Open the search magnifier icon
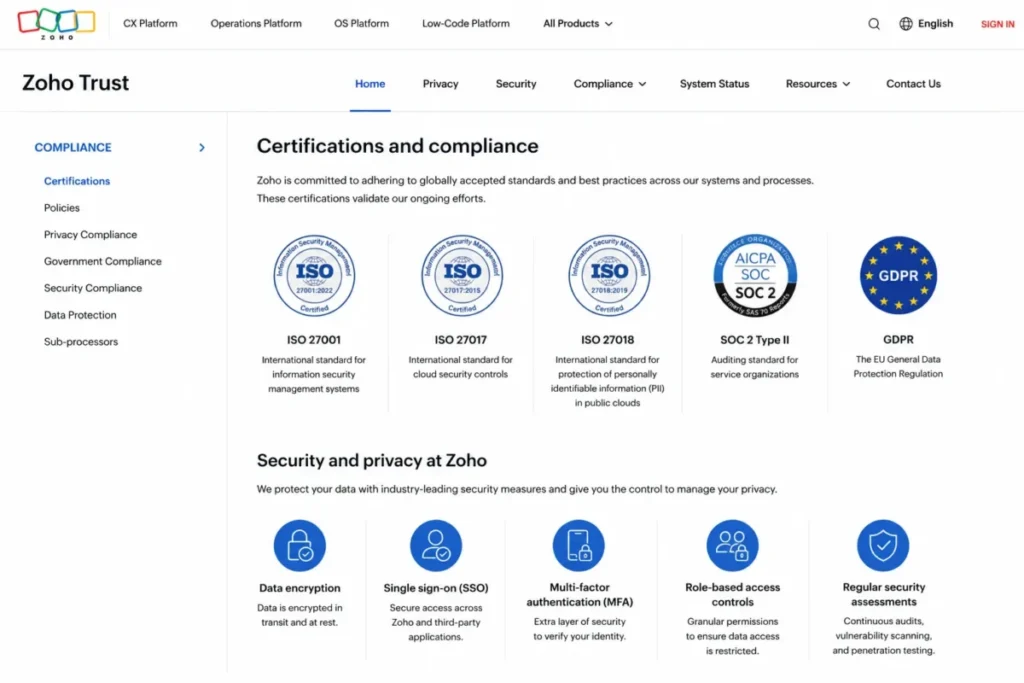This screenshot has height=683, width=1024. [x=874, y=24]
